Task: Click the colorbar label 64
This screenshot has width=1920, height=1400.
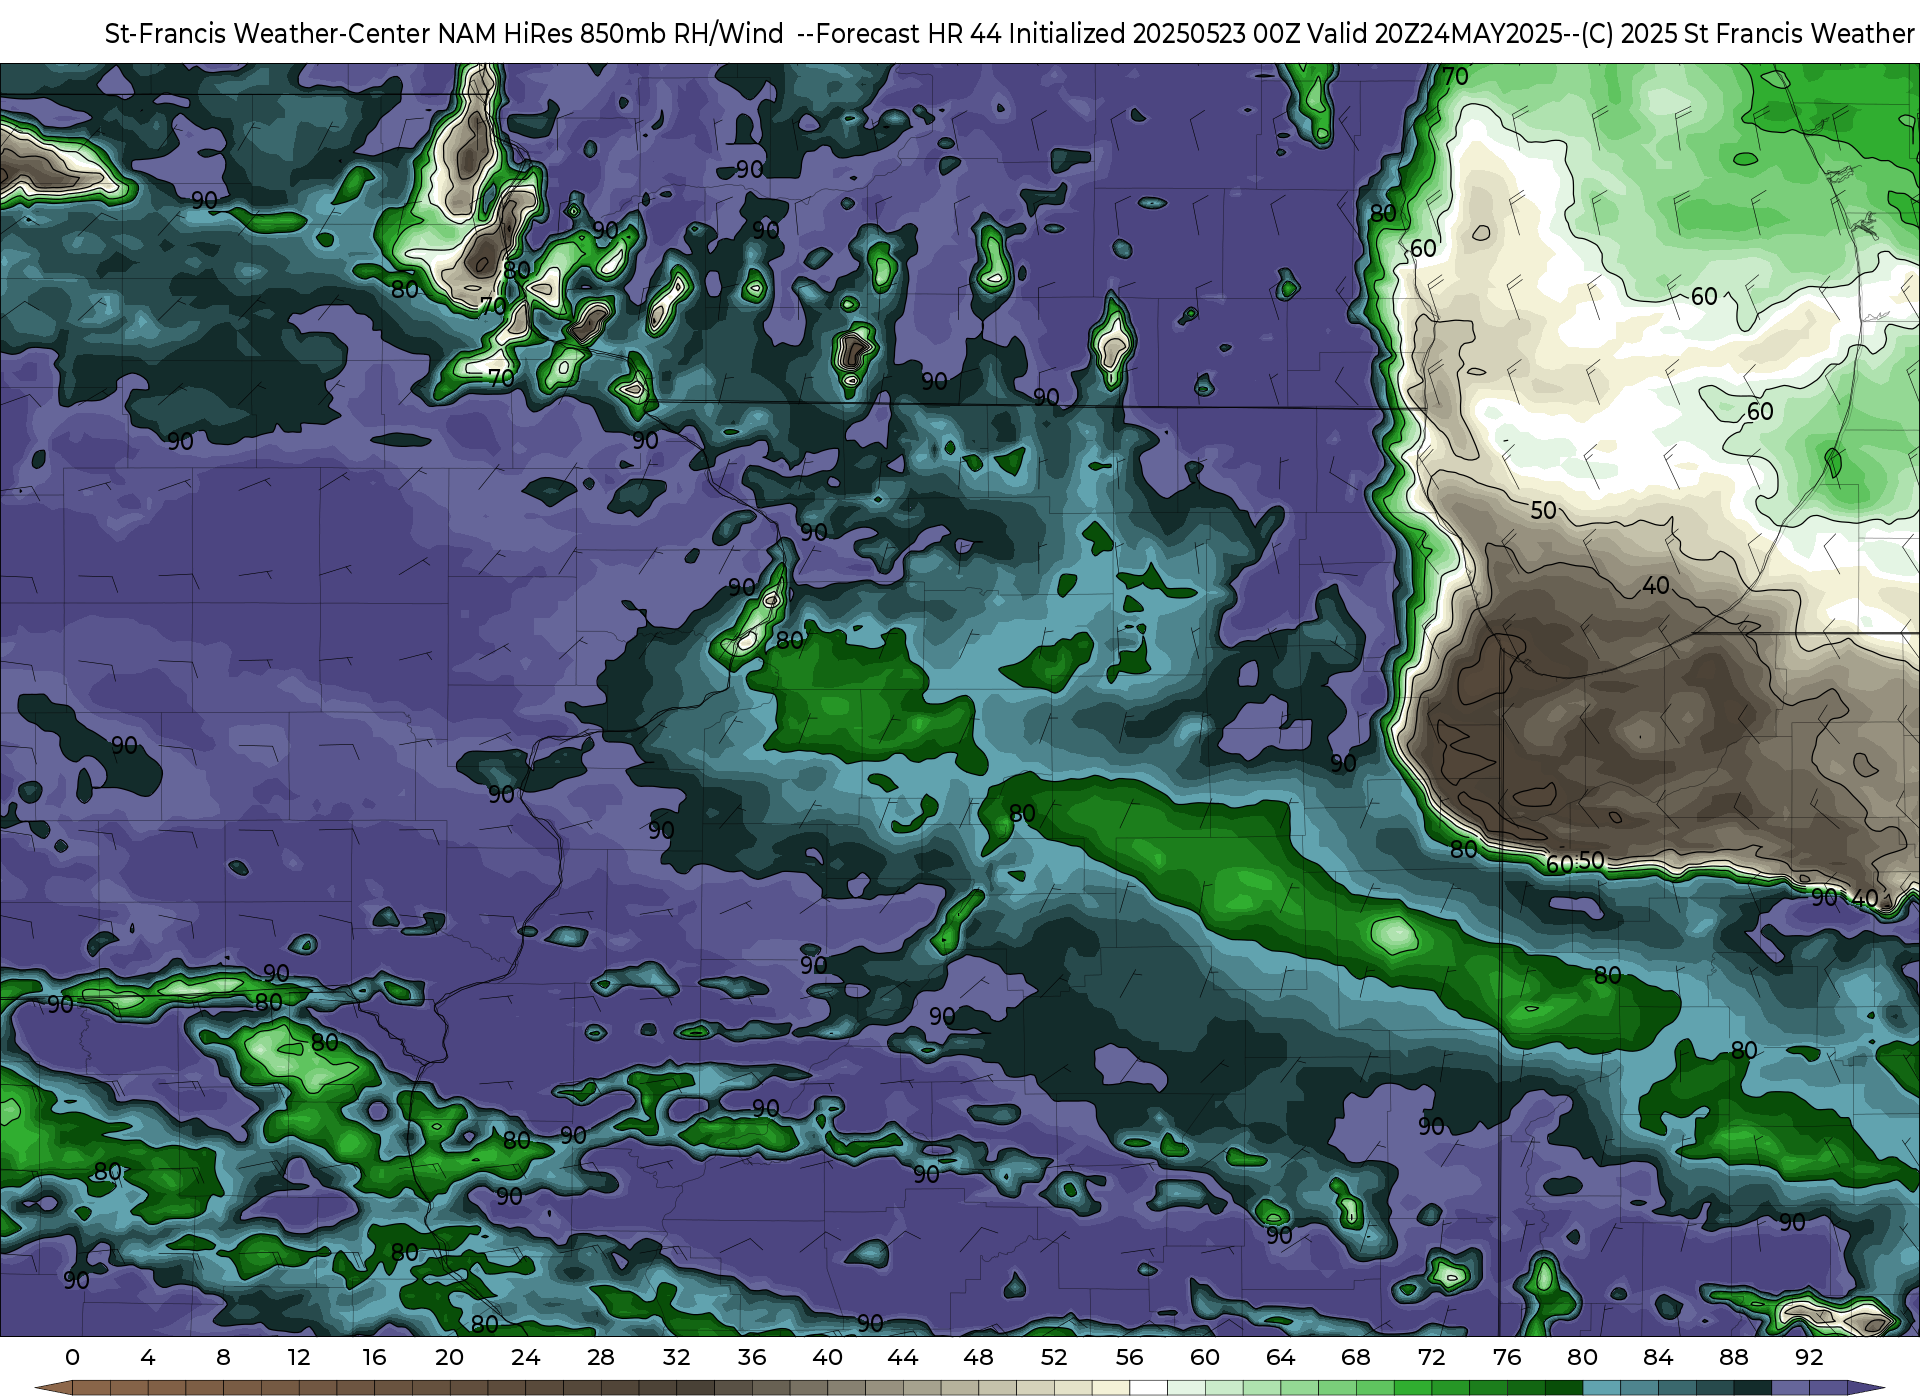Action: tap(1280, 1357)
